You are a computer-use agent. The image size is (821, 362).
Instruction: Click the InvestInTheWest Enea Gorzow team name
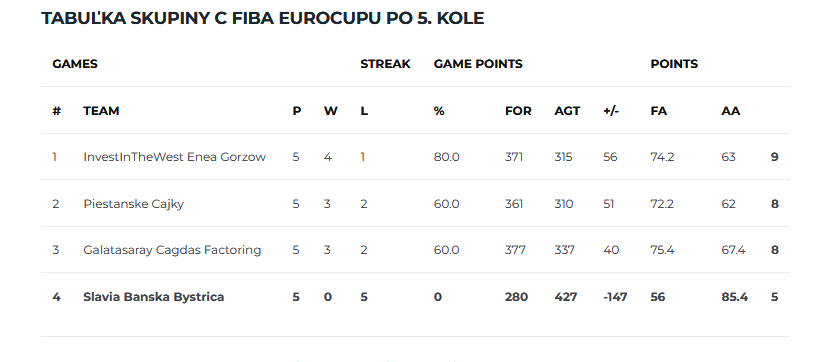click(x=174, y=157)
